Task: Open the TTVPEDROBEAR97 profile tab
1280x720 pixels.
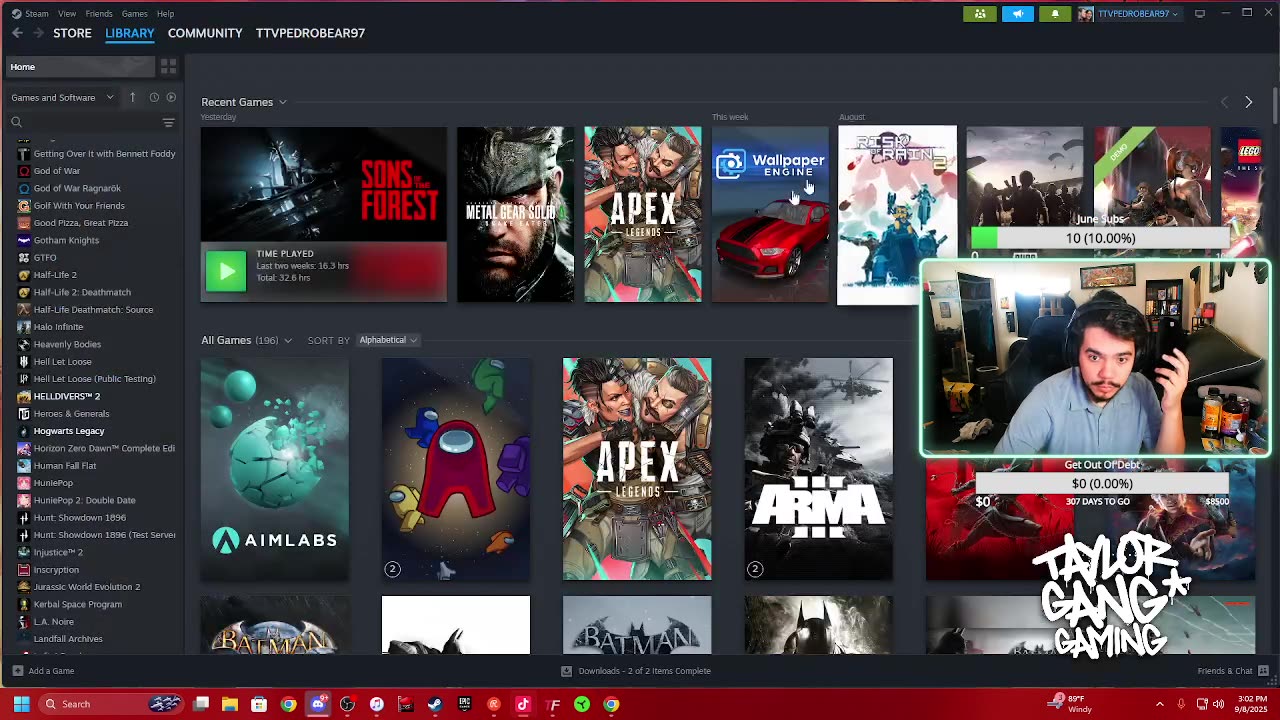Action: [x=310, y=33]
